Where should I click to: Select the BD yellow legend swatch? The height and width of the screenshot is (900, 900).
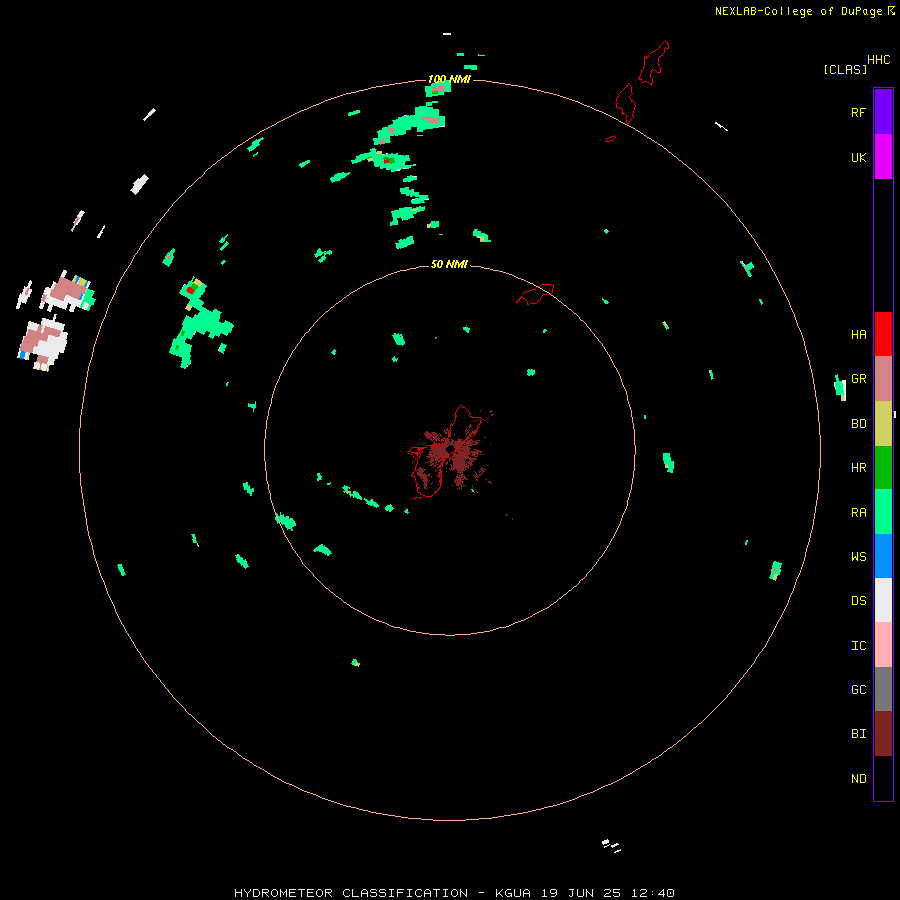click(x=883, y=424)
